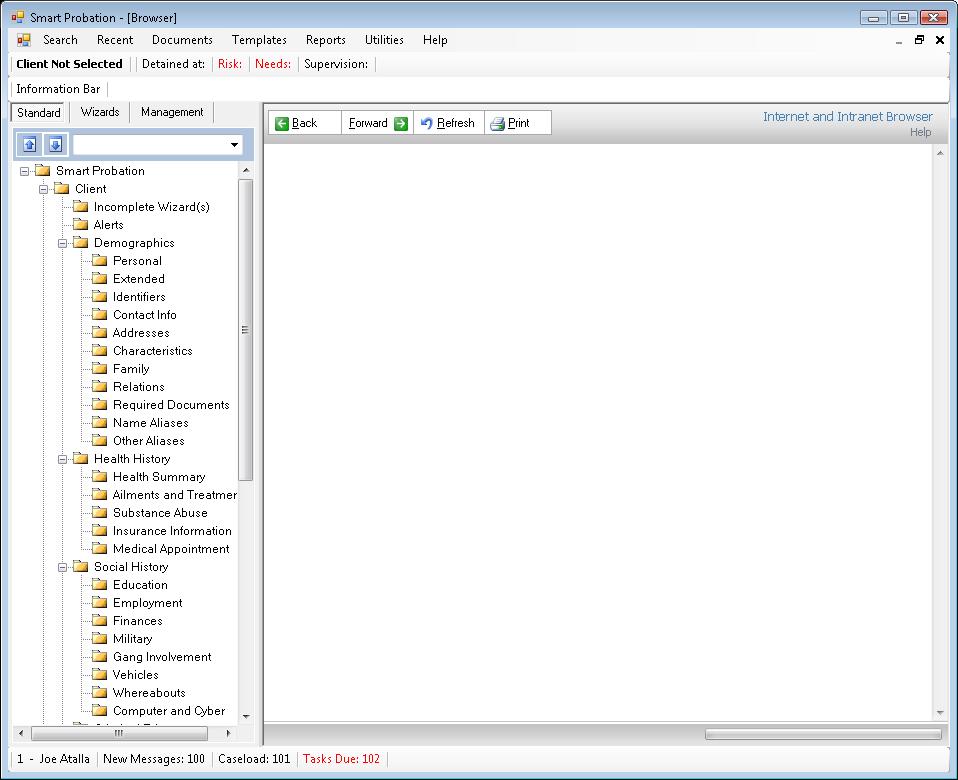The width and height of the screenshot is (958, 780).
Task: Click the Demographics folder icon
Action: (81, 242)
